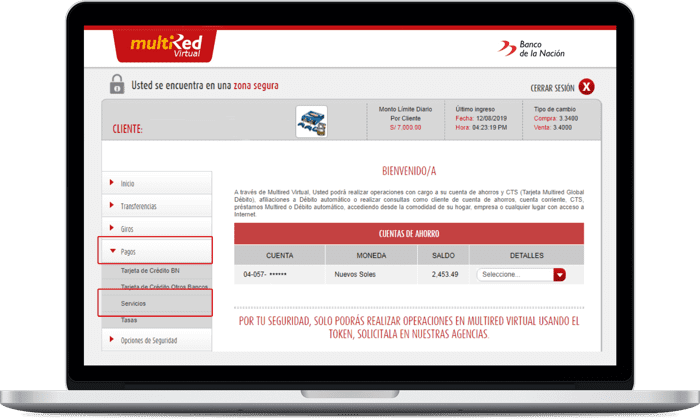Click the arrow next to Transferencias
The width and height of the screenshot is (700, 420).
coord(112,205)
